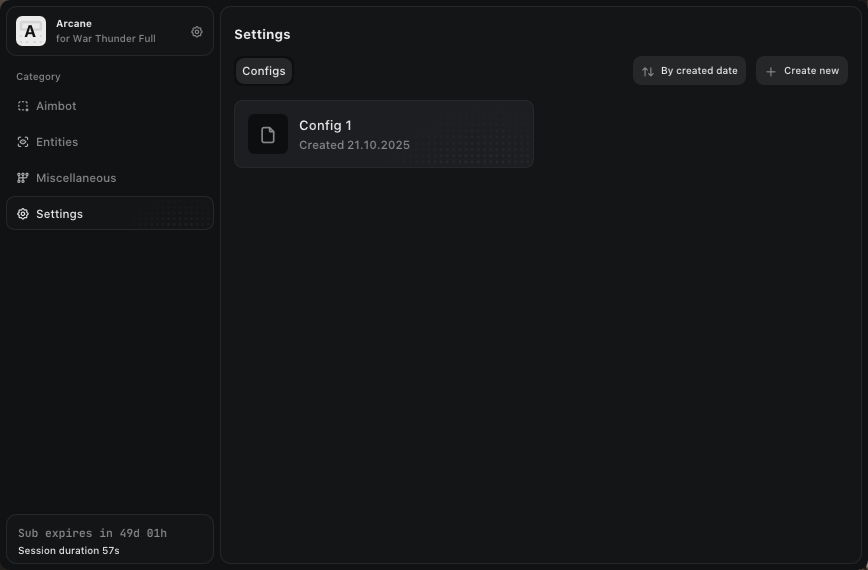
Task: Click the sort arrows icon
Action: click(648, 71)
